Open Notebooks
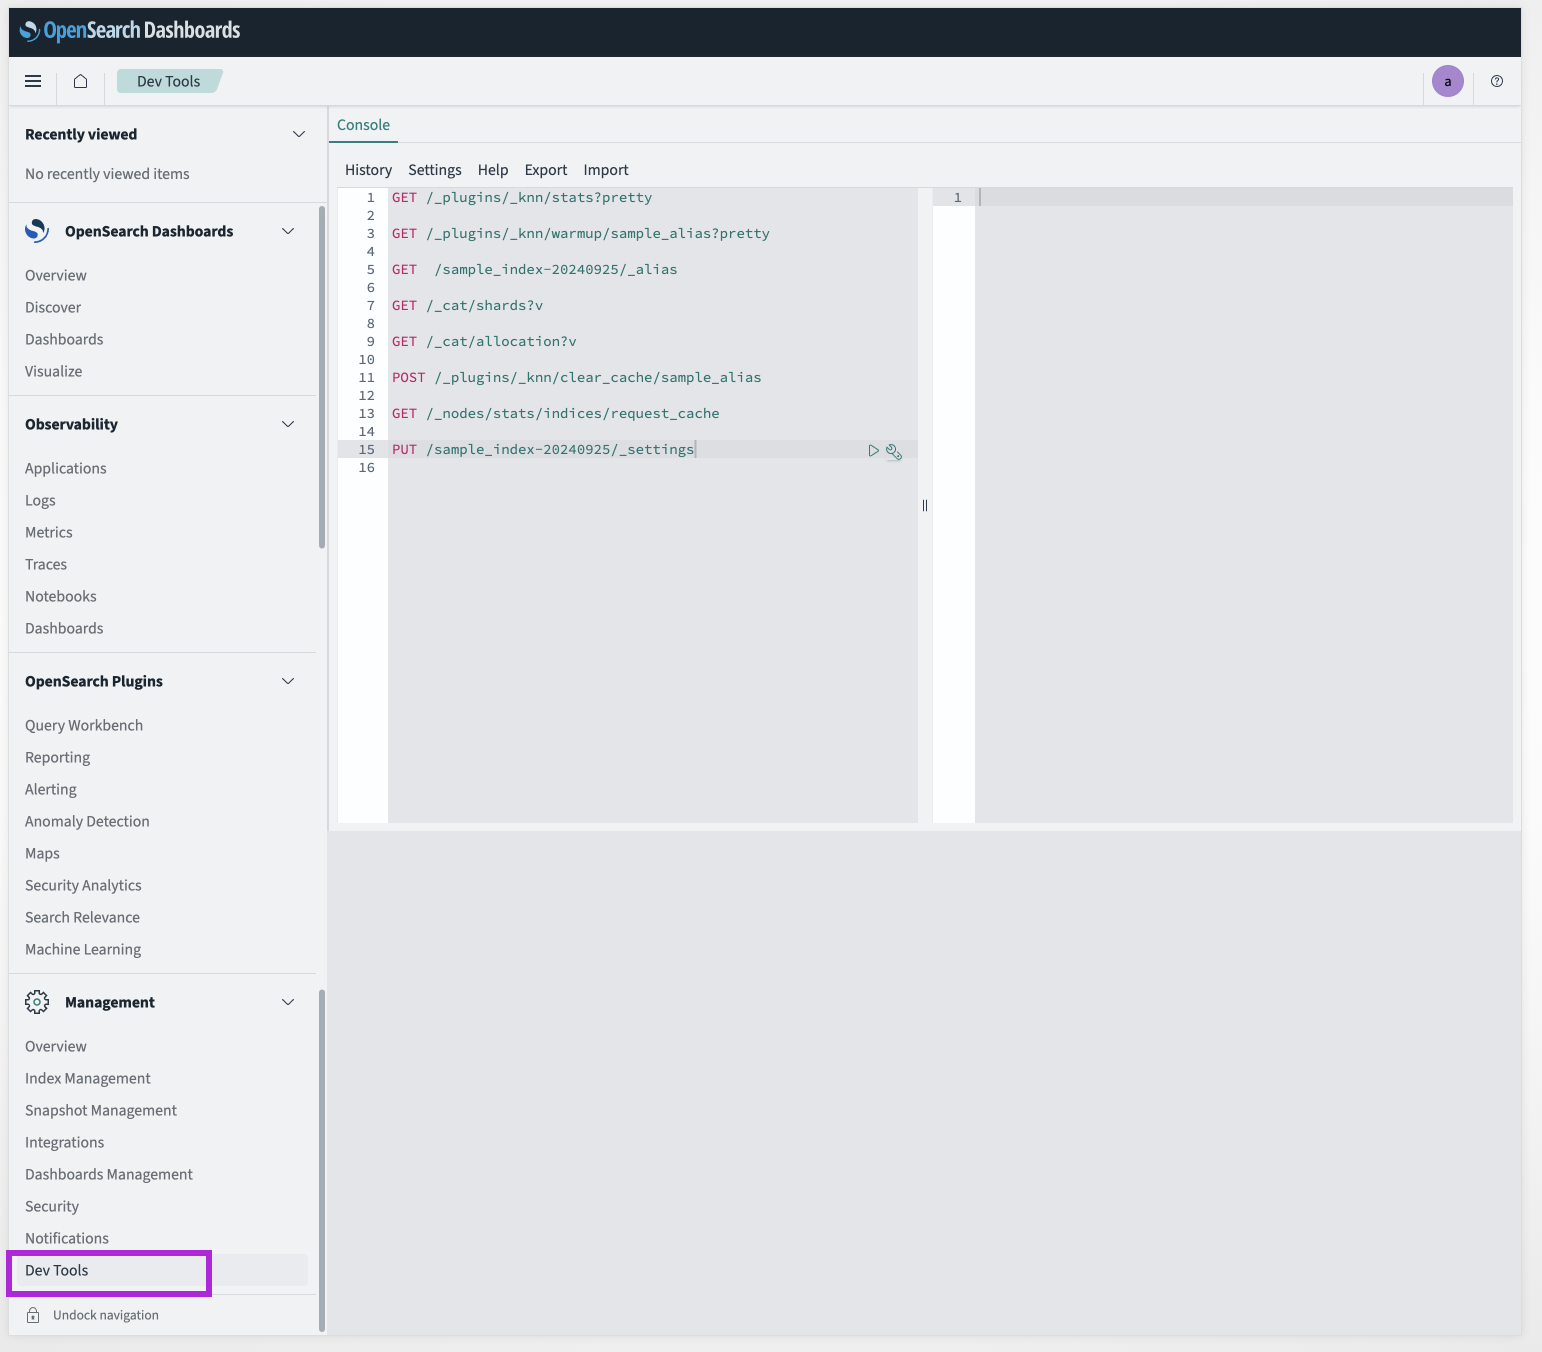The width and height of the screenshot is (1542, 1352). [61, 596]
